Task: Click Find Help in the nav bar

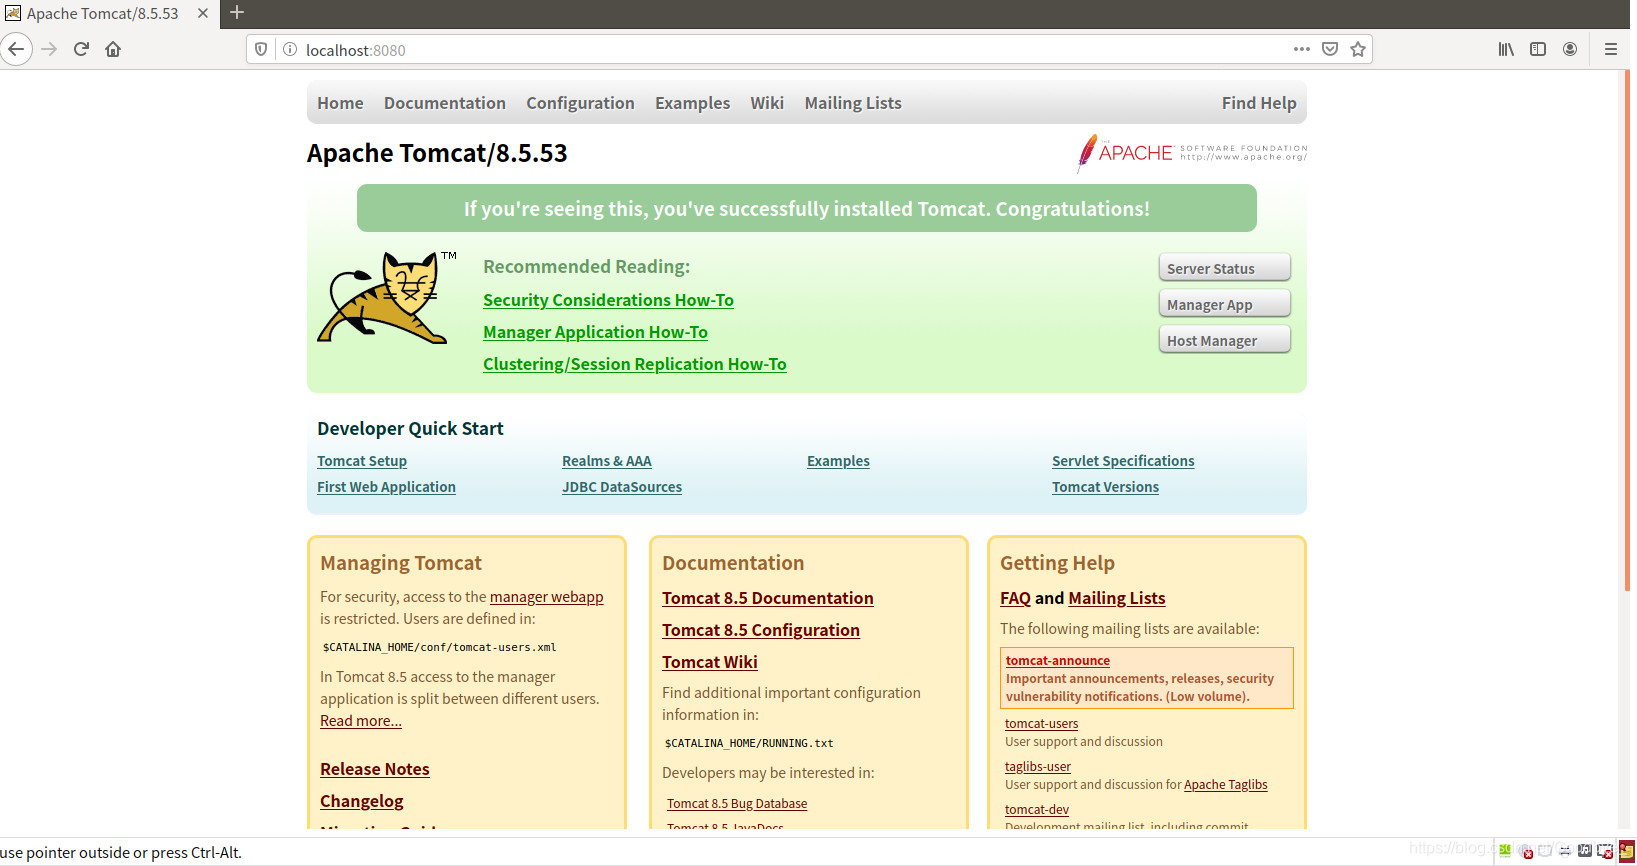Action: click(1259, 103)
